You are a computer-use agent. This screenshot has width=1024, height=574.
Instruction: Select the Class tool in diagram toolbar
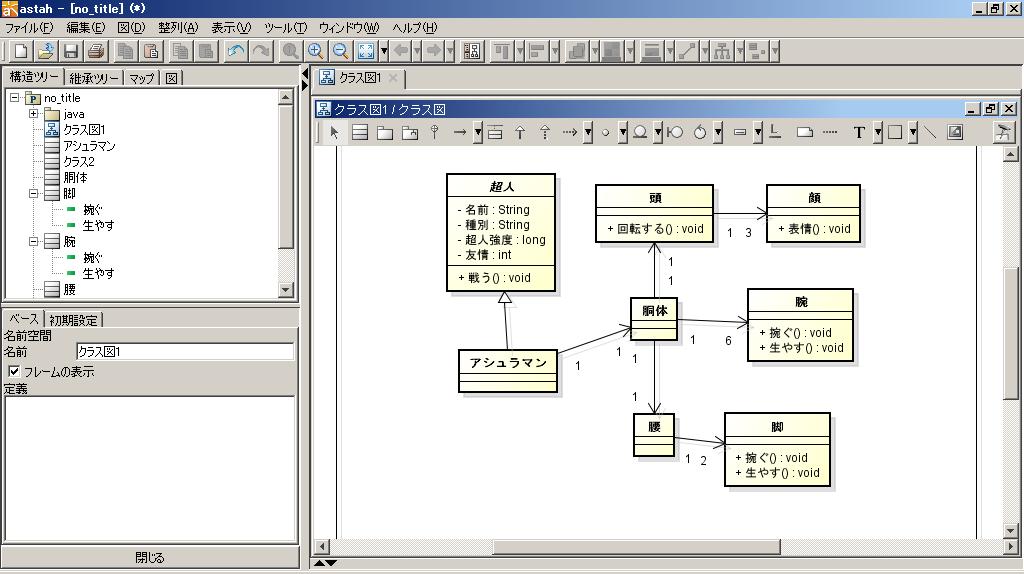[x=360, y=133]
